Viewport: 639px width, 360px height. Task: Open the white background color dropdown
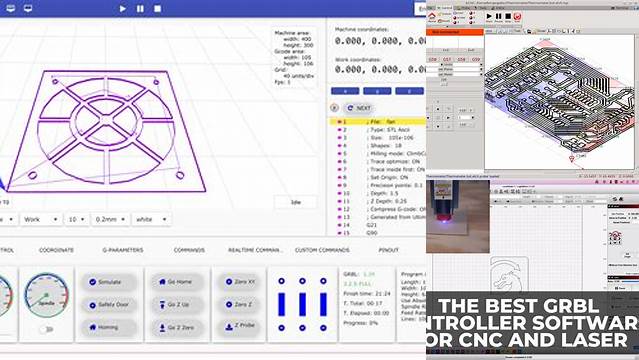coord(151,219)
